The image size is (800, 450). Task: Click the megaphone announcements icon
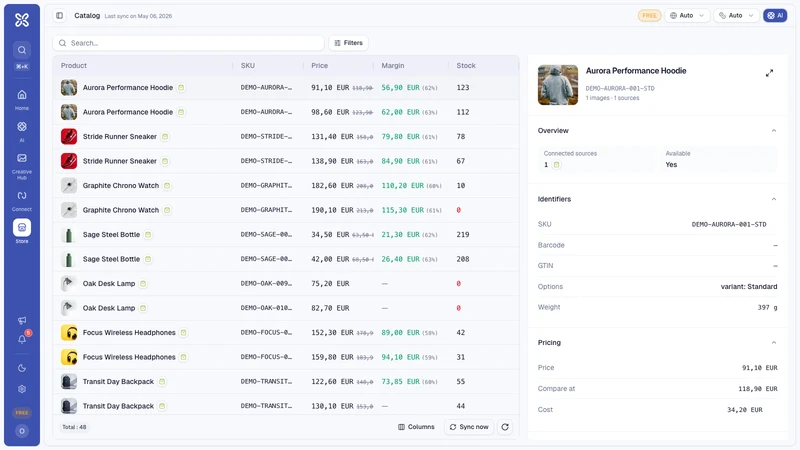[22, 320]
